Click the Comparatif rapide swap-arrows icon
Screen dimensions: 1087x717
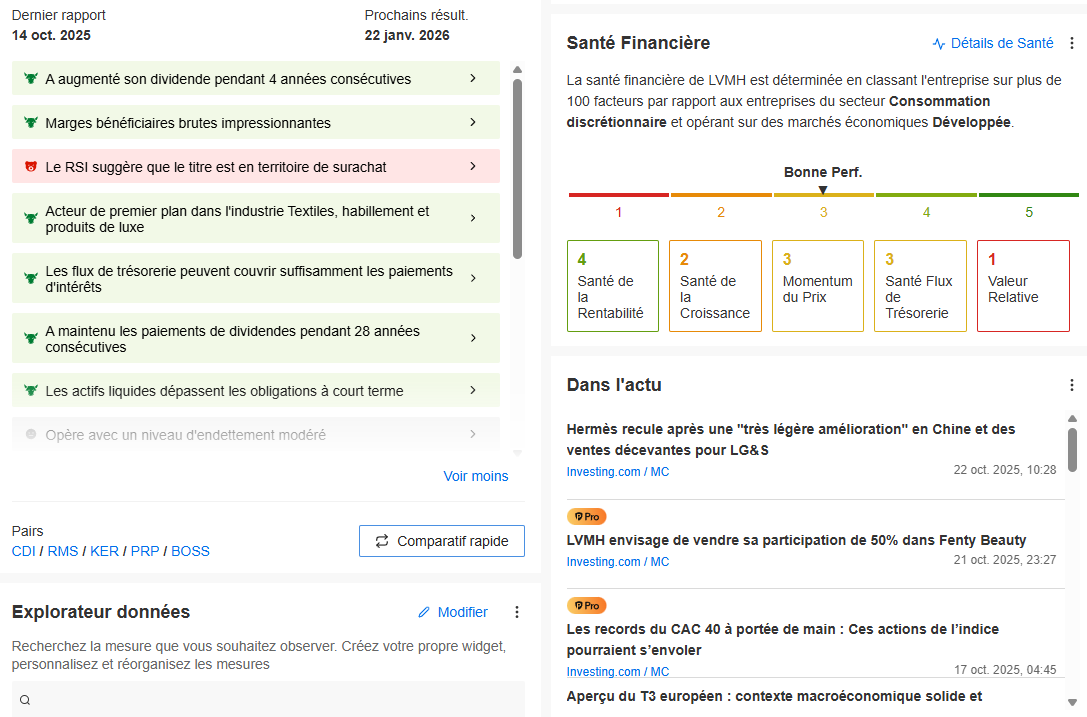tap(382, 541)
